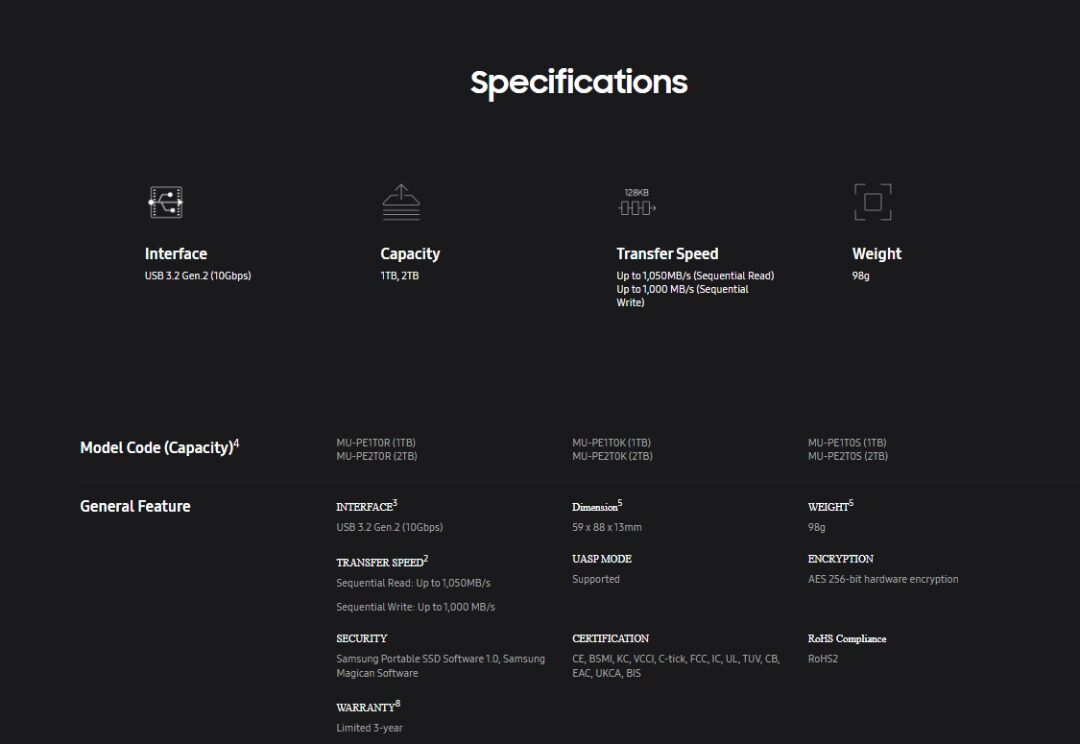
Task: Click the Transfer Speed summary heading
Action: pyautogui.click(x=667, y=254)
